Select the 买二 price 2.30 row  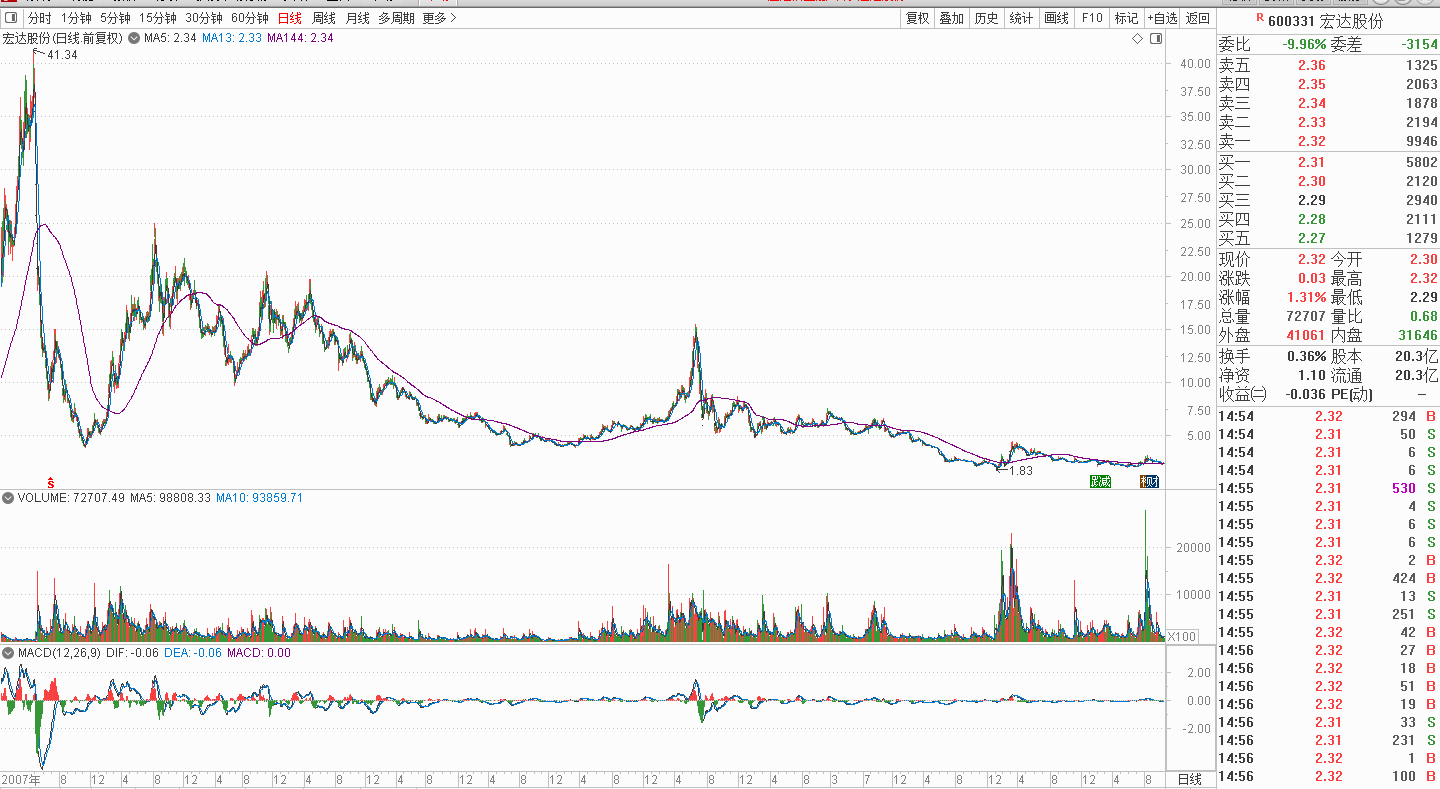click(1328, 181)
